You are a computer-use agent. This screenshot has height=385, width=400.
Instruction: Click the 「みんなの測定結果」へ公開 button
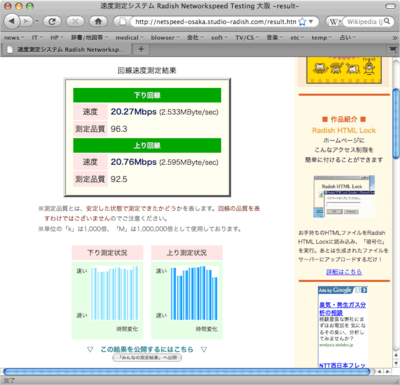[x=147, y=358]
